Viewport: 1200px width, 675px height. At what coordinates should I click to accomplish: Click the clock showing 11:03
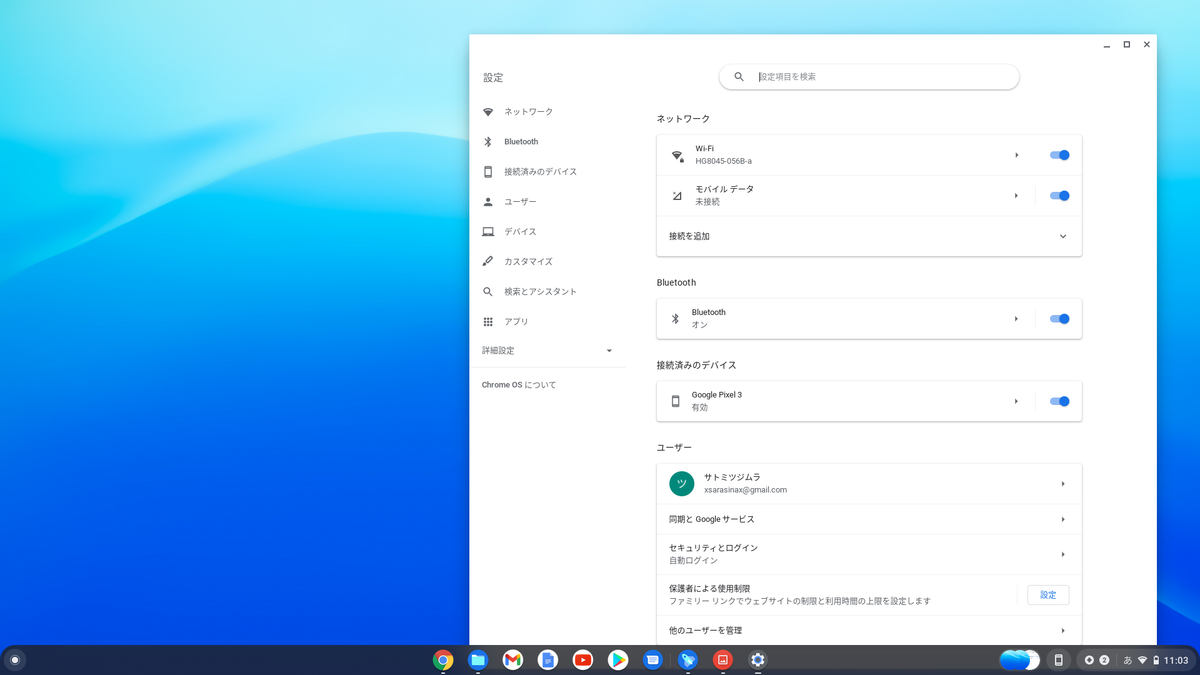1176,660
